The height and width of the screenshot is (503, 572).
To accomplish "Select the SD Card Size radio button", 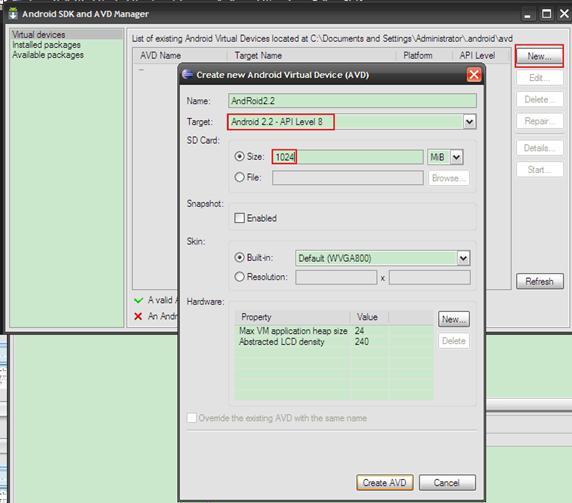I will pyautogui.click(x=239, y=156).
